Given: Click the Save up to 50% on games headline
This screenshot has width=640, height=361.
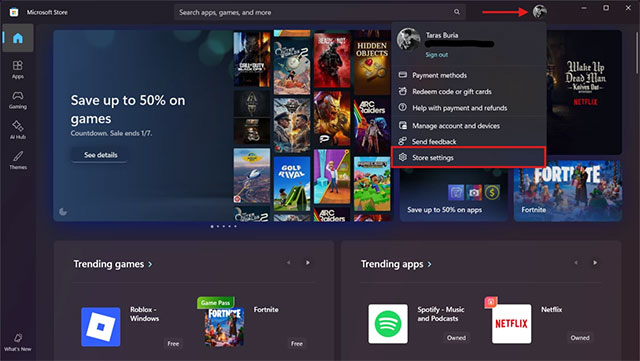Looking at the screenshot, I should pos(128,109).
